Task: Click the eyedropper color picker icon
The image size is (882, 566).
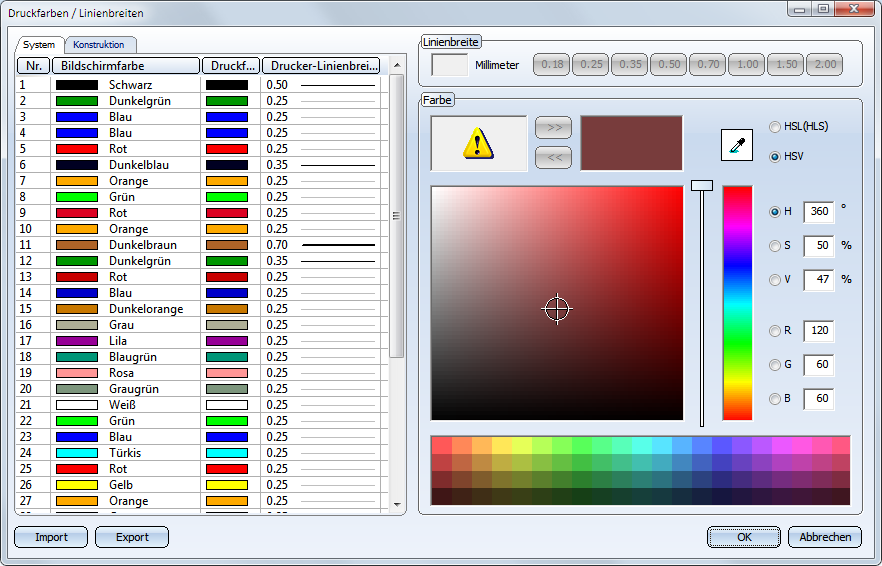Action: (736, 145)
